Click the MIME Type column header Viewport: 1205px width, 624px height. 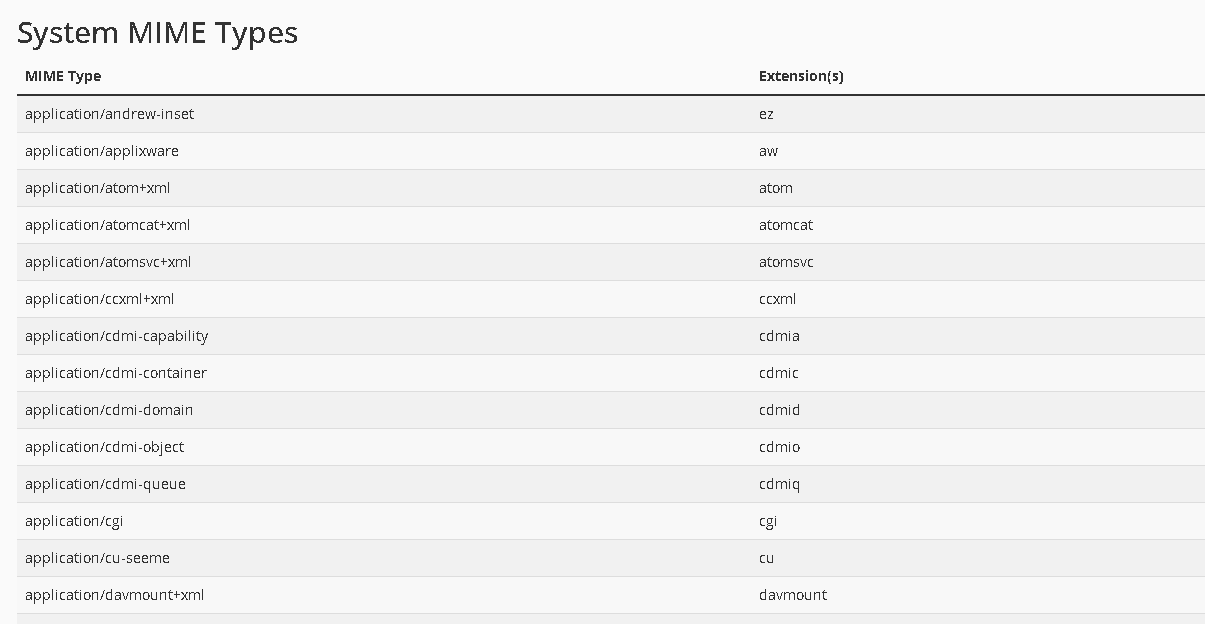point(63,76)
